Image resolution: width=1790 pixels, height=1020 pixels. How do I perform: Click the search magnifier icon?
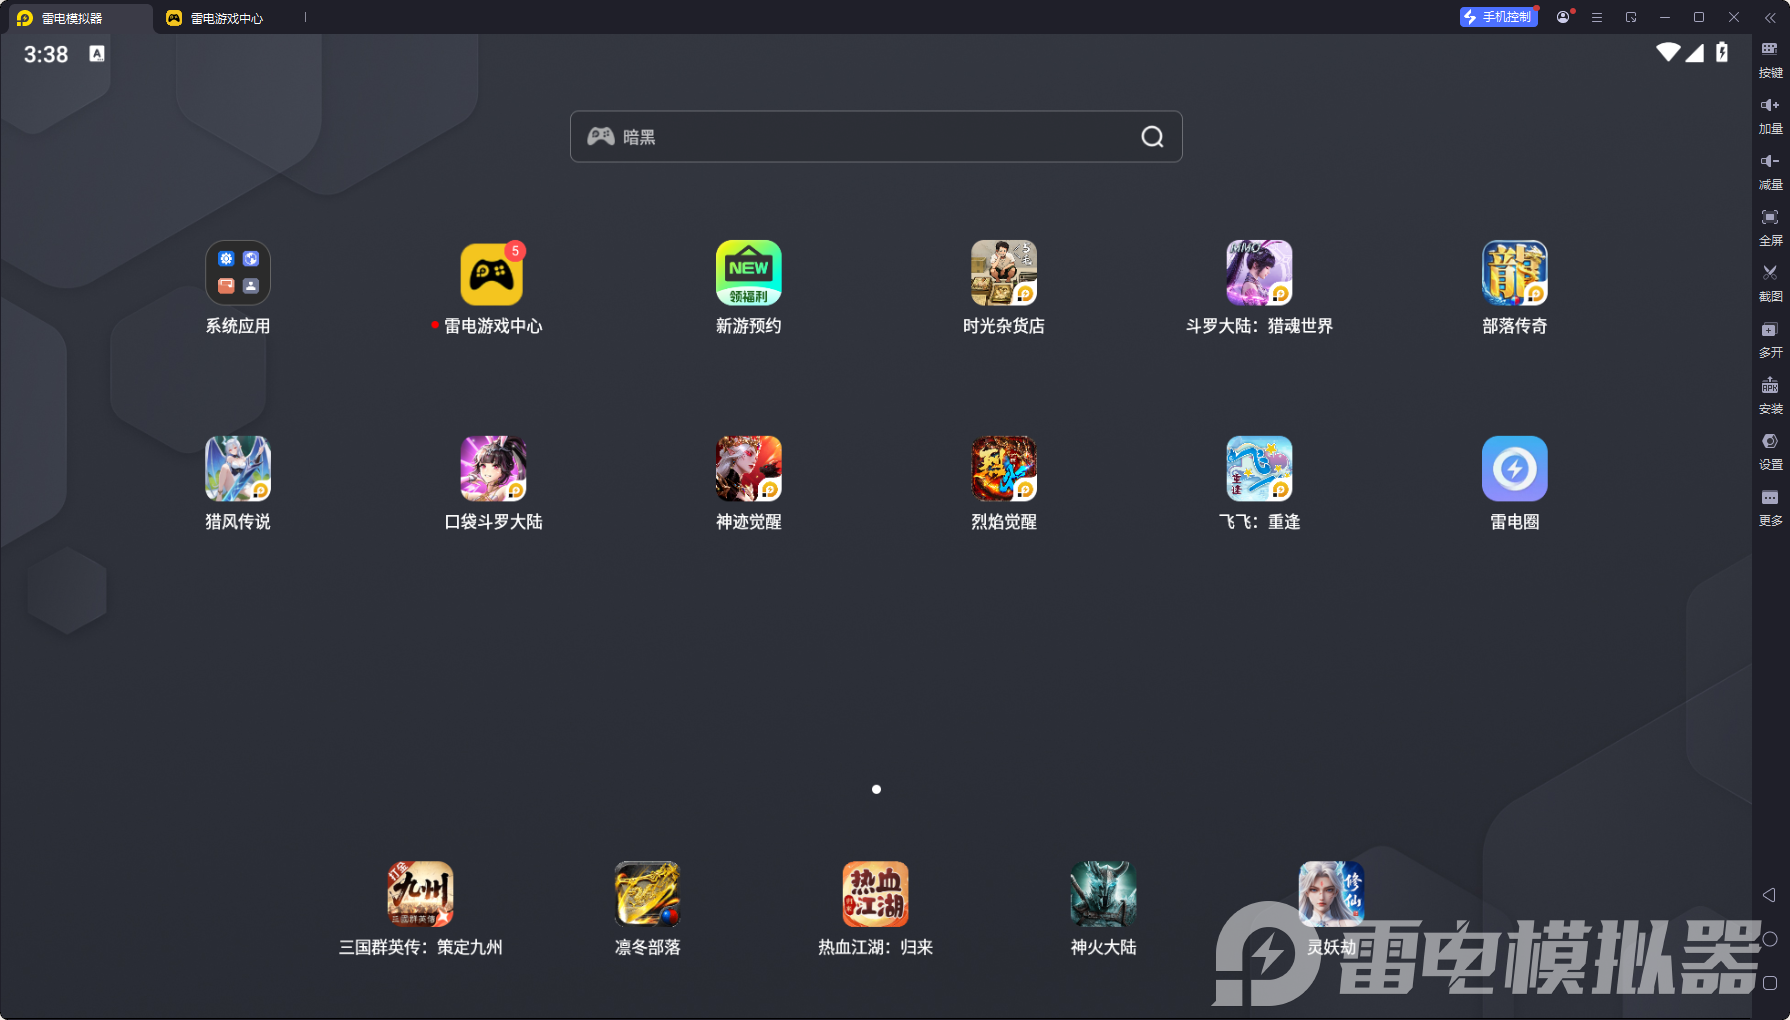click(x=1152, y=137)
